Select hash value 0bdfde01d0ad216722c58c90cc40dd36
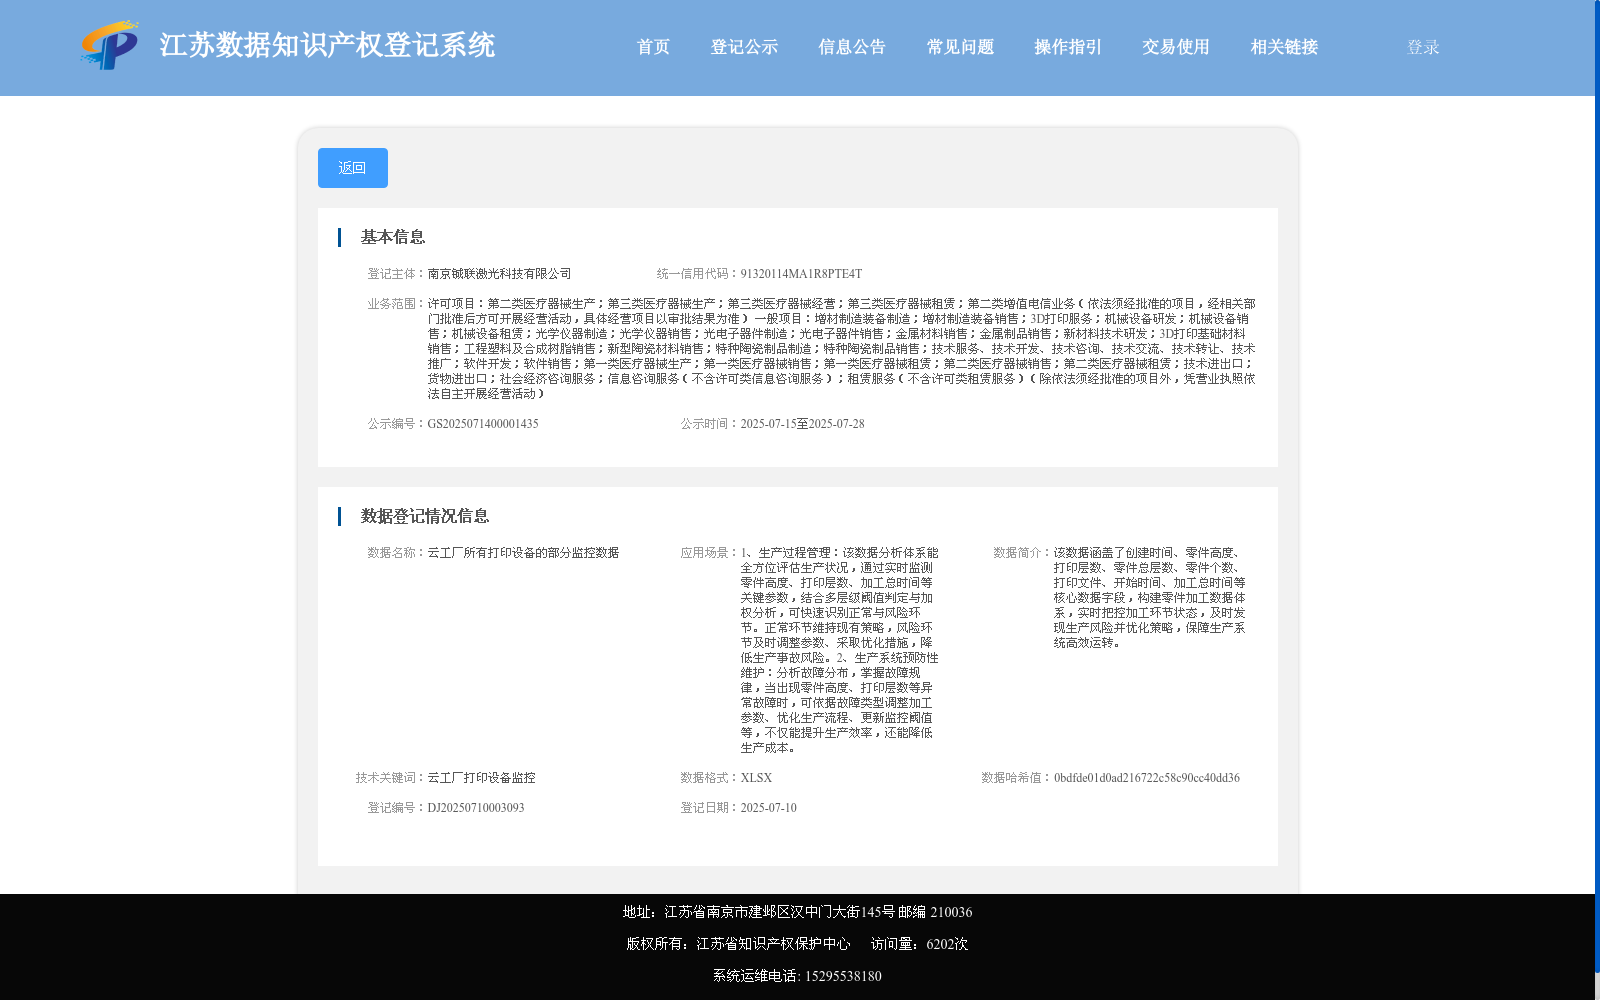Screen dimensions: 1600x1000 click(x=1147, y=778)
